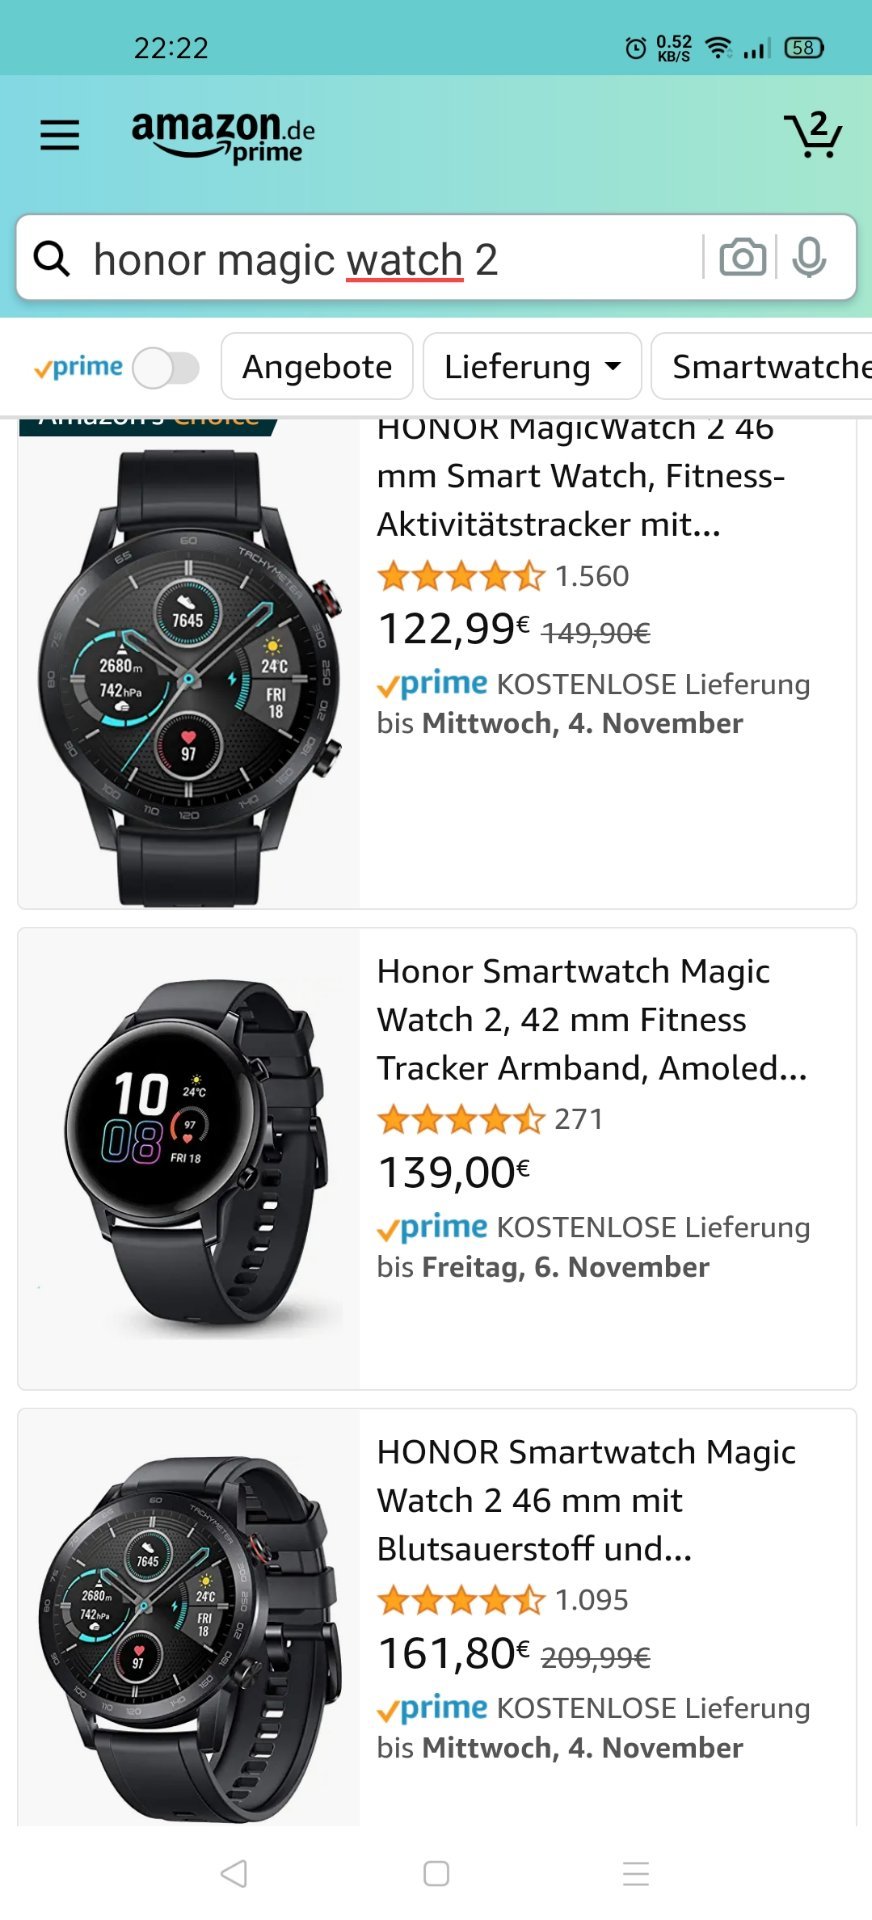Tap the magnifier icon in search bar
872x1920 pixels.
52,258
